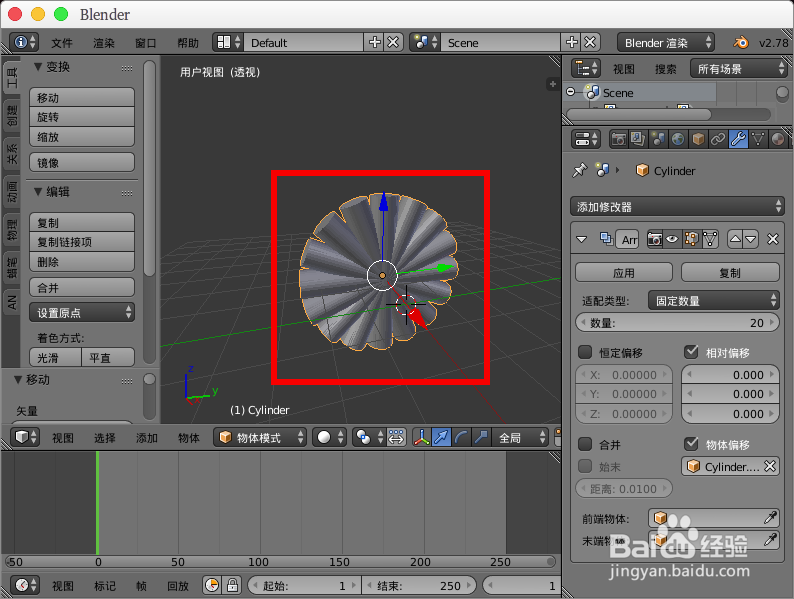Open the Render Layers properties tab
Viewport: 794px width, 599px height.
(638, 139)
